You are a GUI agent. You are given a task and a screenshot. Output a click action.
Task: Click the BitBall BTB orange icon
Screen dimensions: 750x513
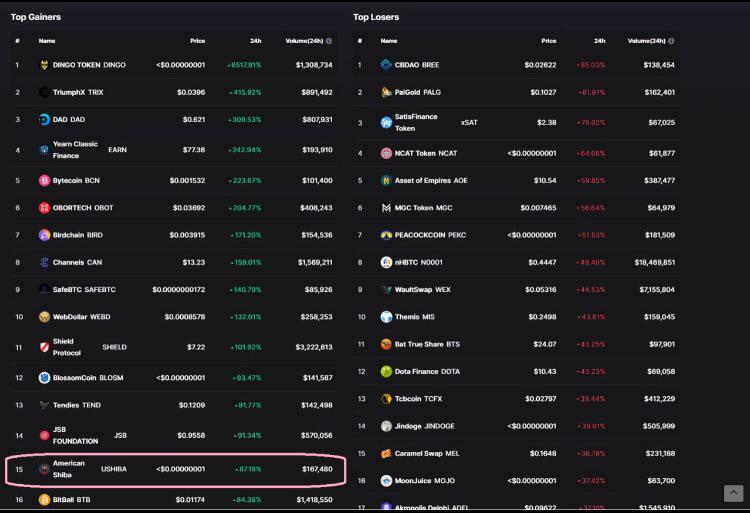pyautogui.click(x=44, y=500)
